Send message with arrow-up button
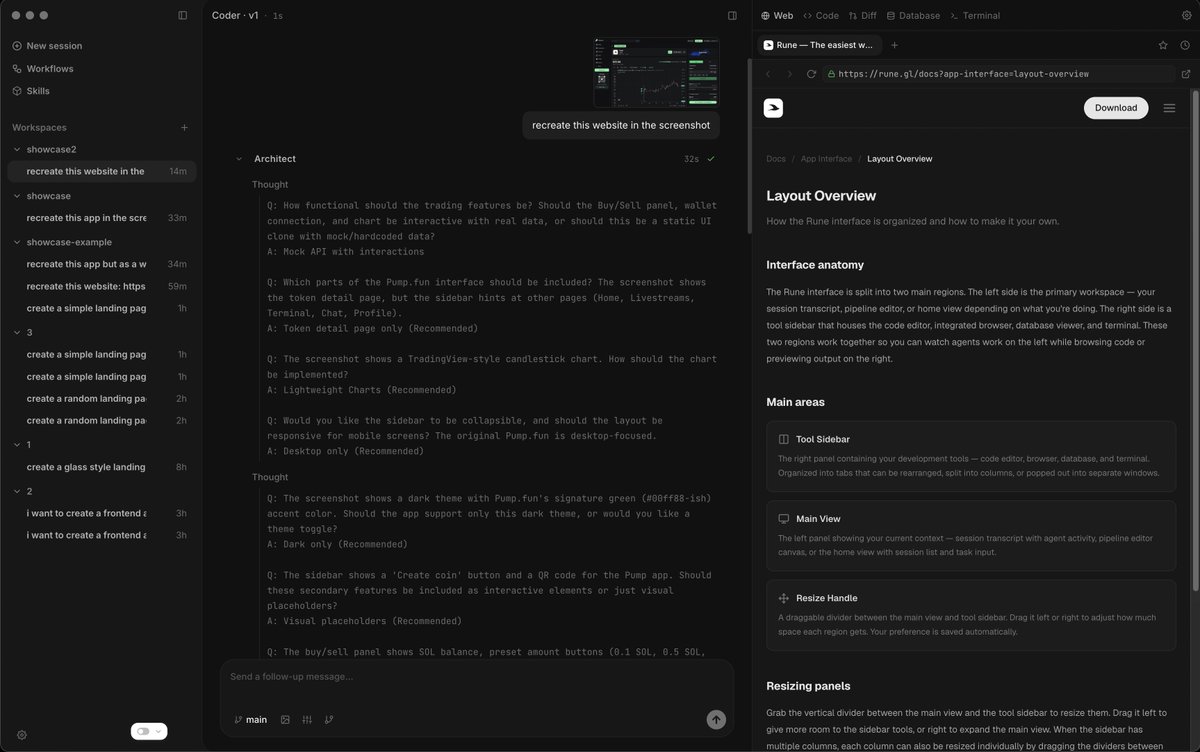1200x752 pixels. point(715,719)
